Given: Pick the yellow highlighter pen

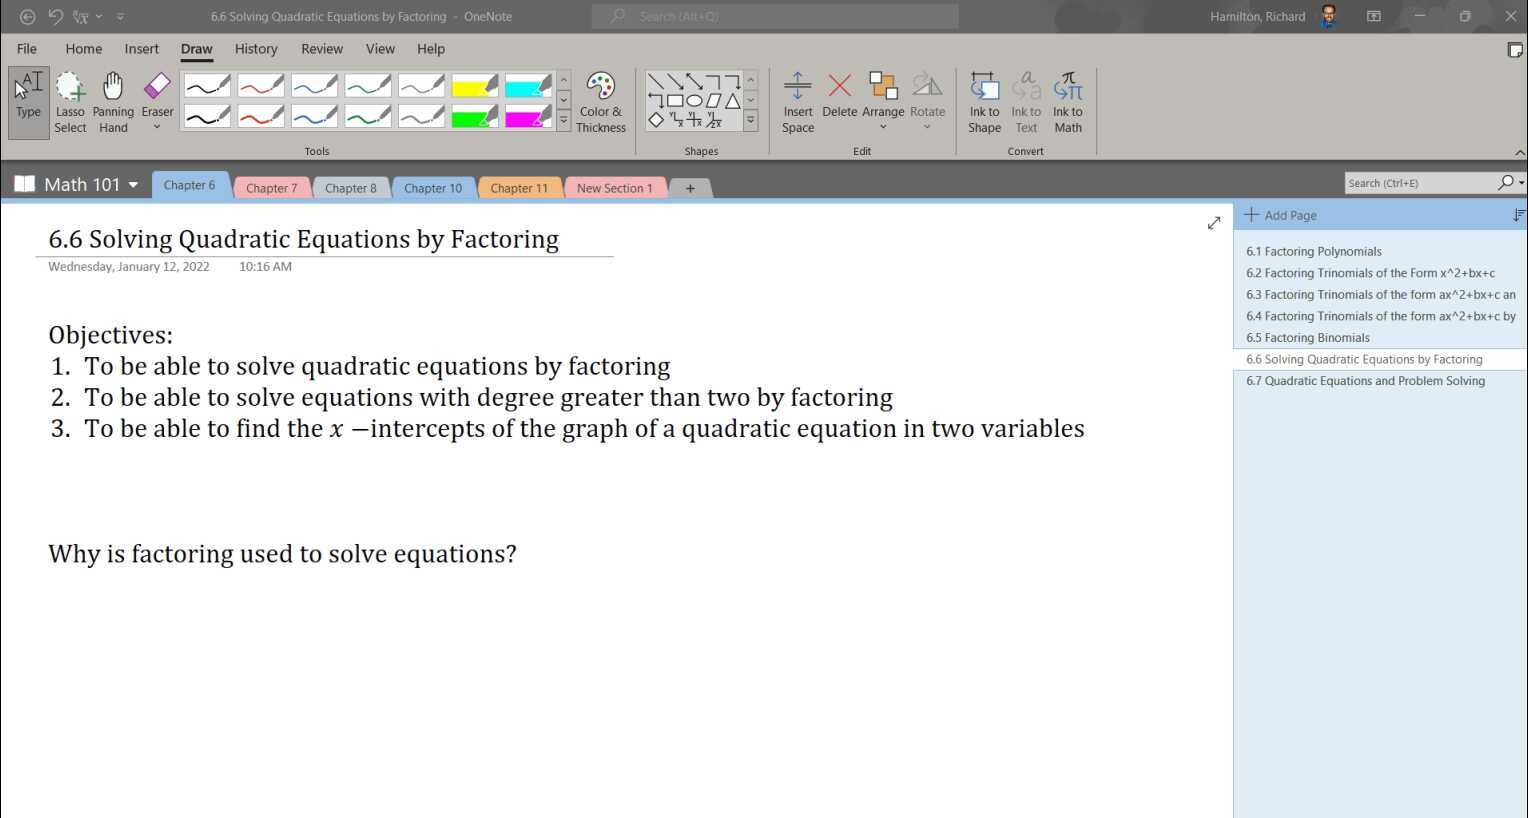Looking at the screenshot, I should (x=474, y=87).
